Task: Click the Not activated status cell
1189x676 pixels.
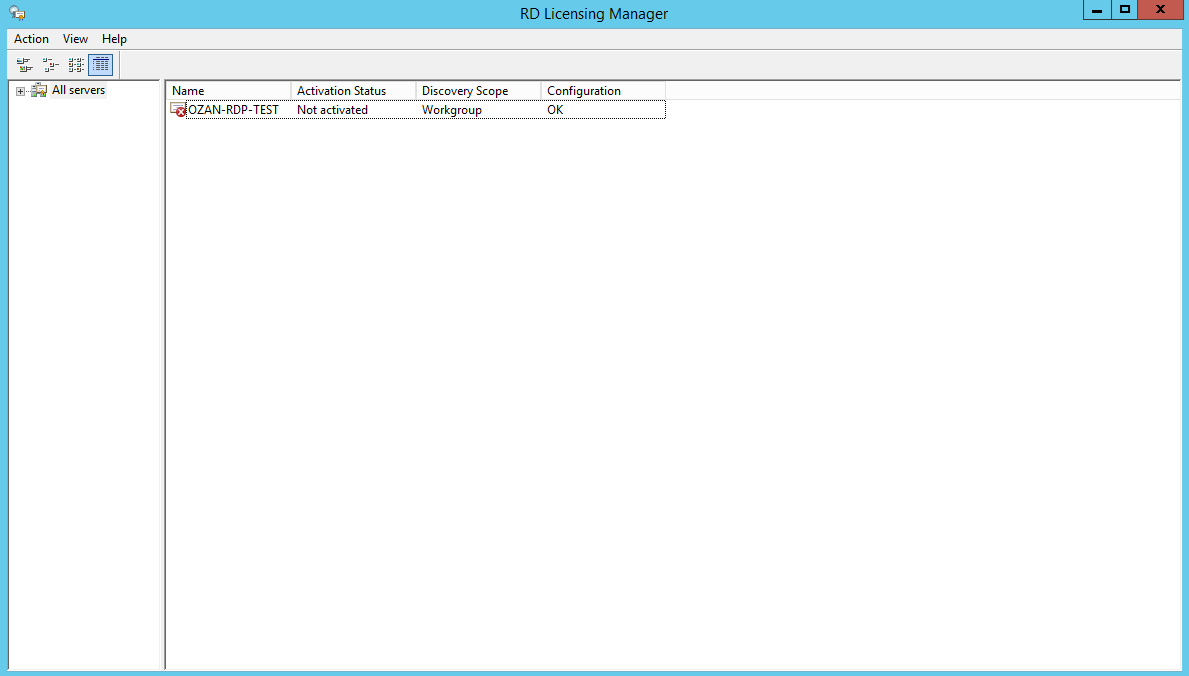Action: (x=332, y=110)
